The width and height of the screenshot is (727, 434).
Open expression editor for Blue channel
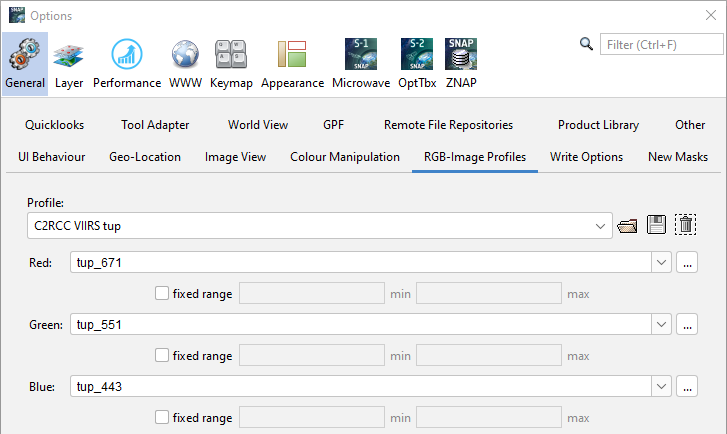(x=687, y=386)
